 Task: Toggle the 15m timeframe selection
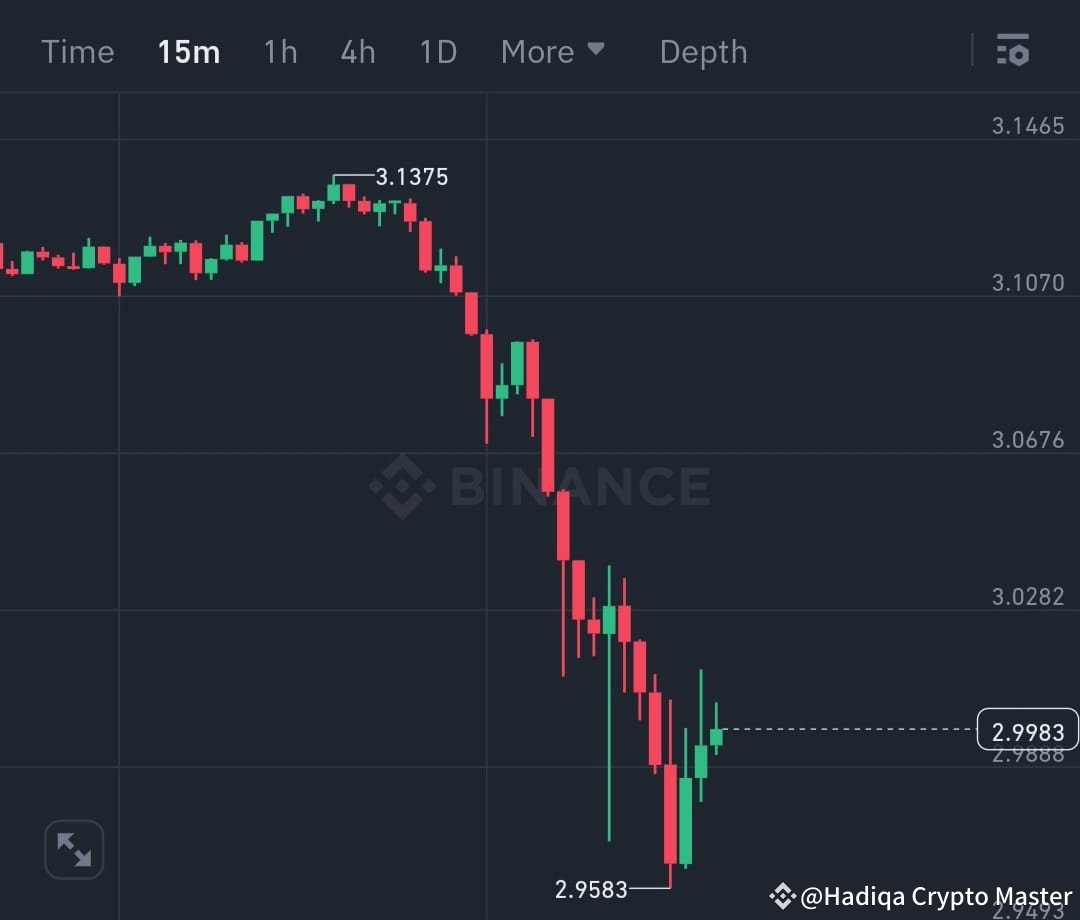point(188,52)
